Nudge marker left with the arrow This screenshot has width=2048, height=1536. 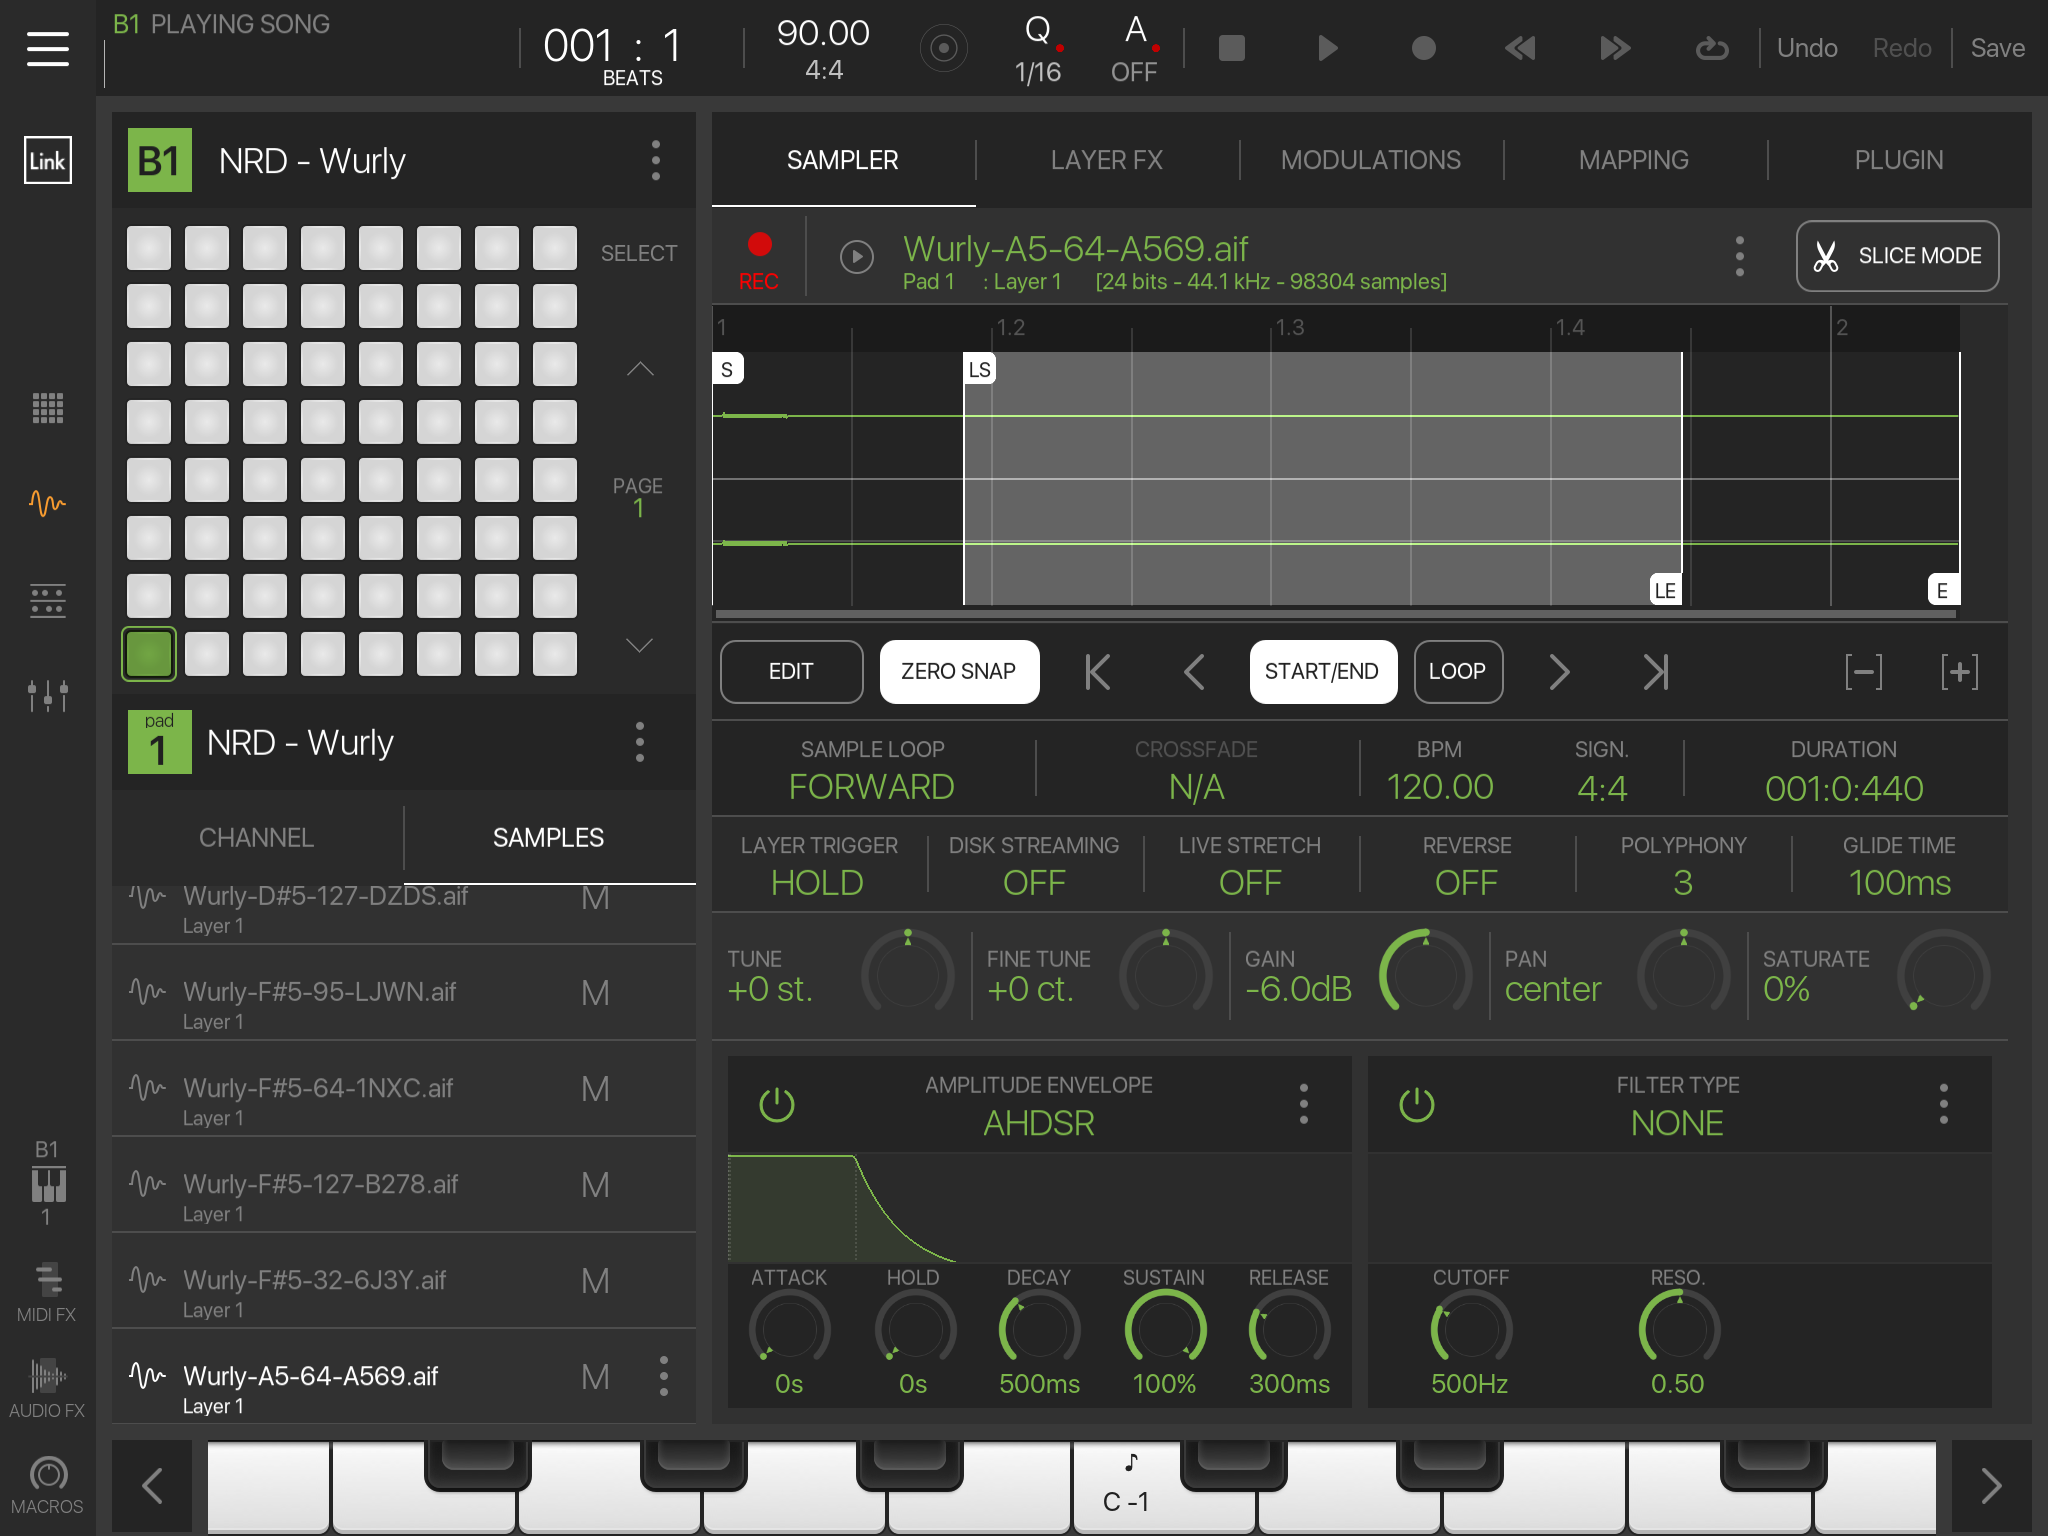(x=1193, y=672)
